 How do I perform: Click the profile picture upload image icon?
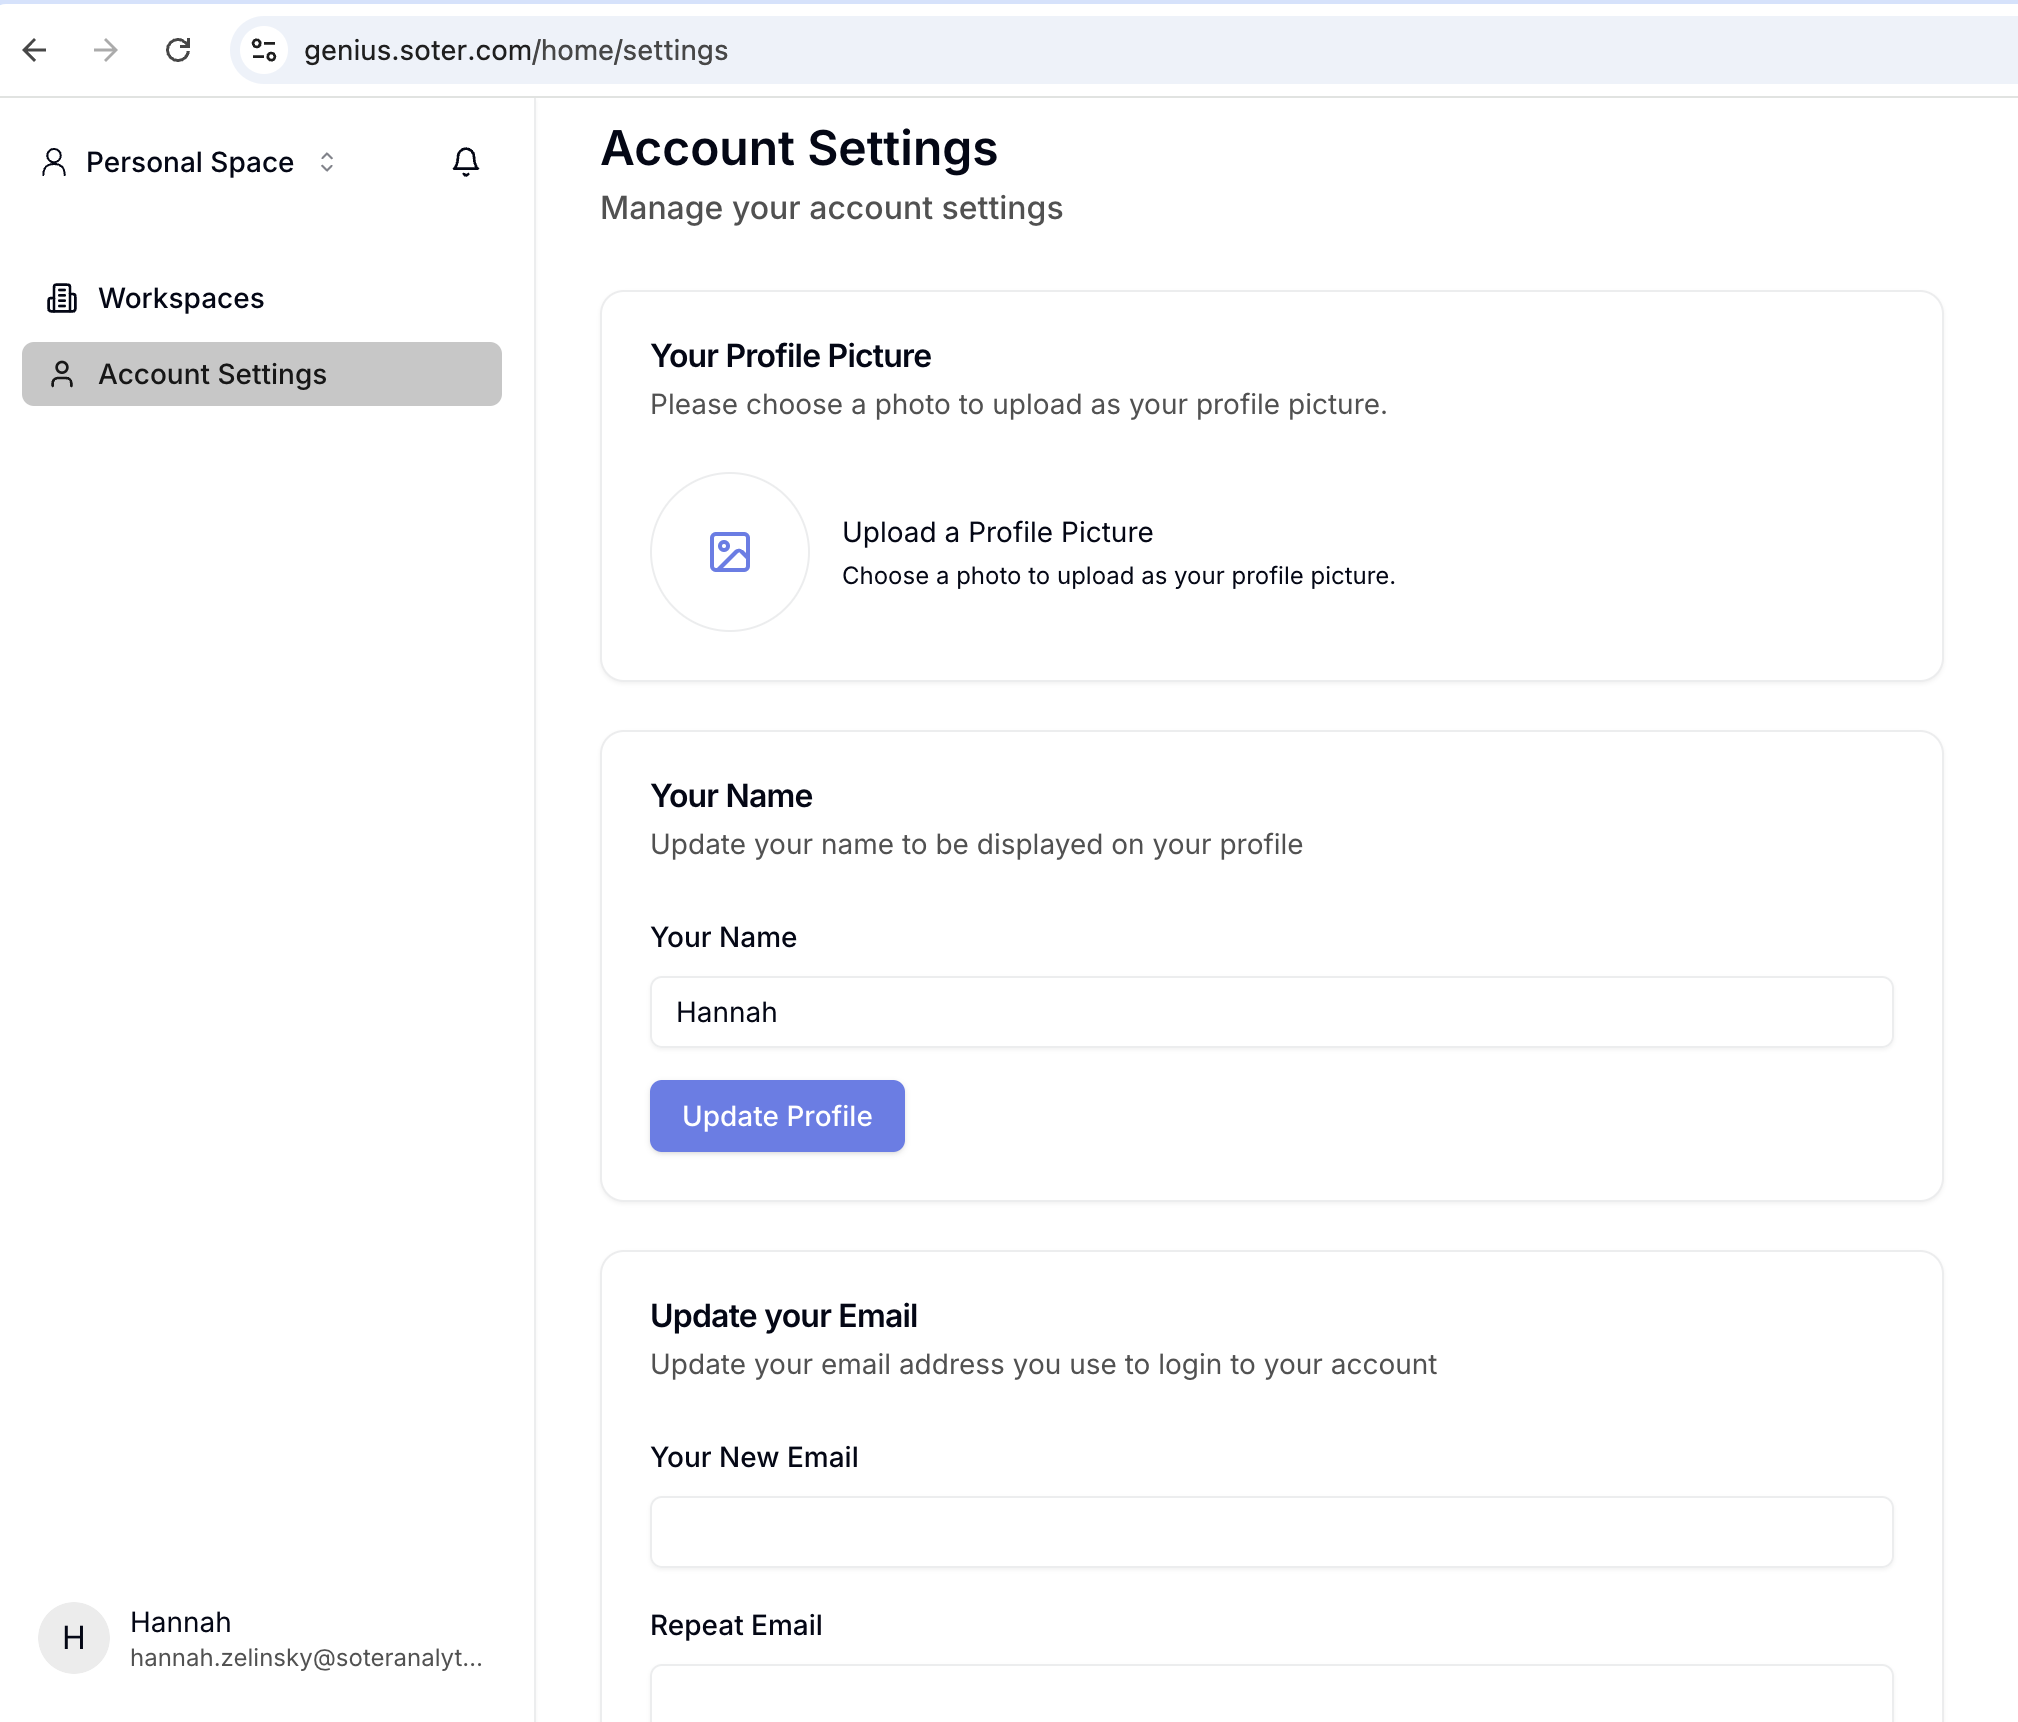click(x=730, y=552)
